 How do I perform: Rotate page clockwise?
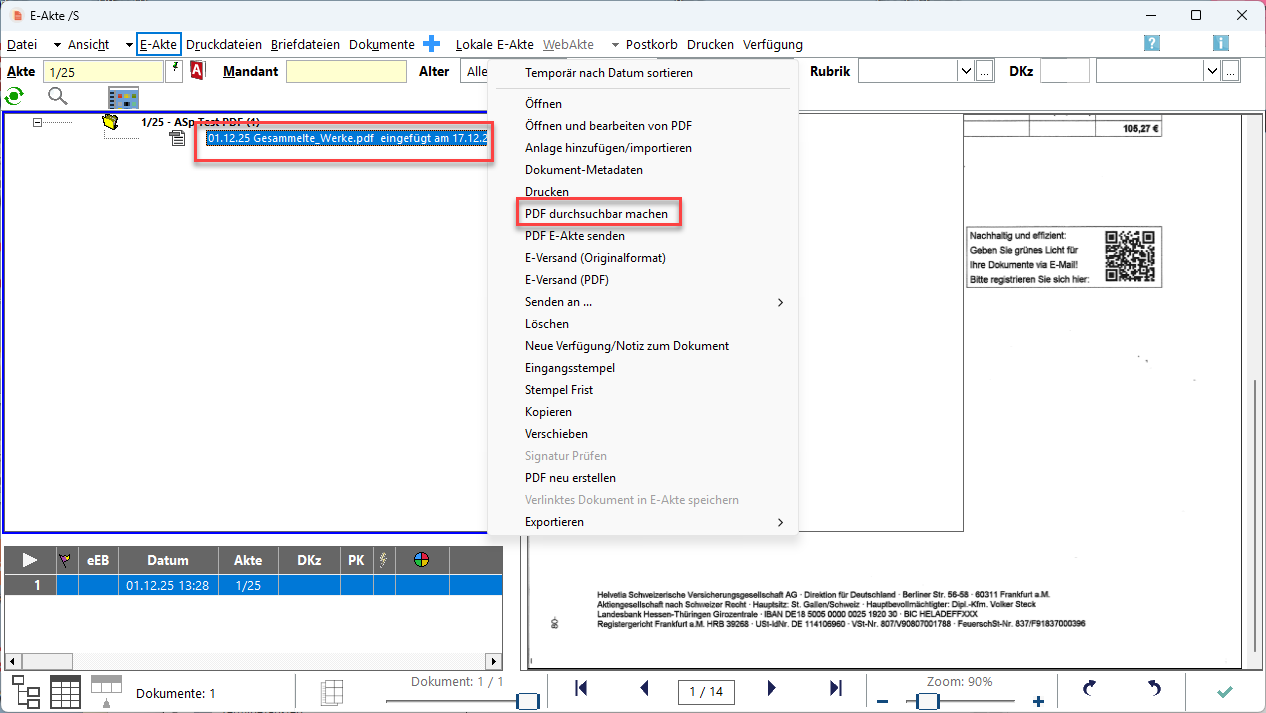[1091, 689]
